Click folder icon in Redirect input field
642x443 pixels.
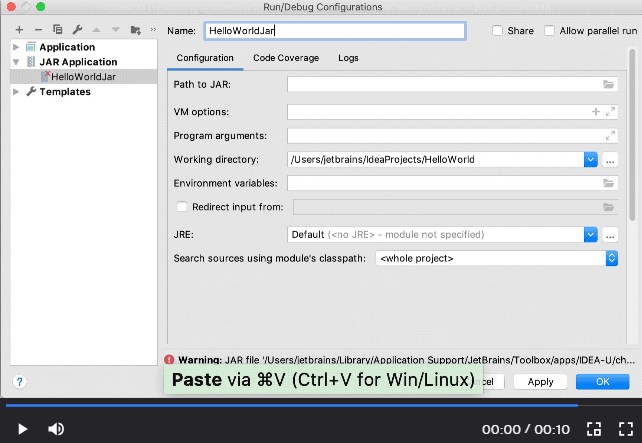(608, 207)
